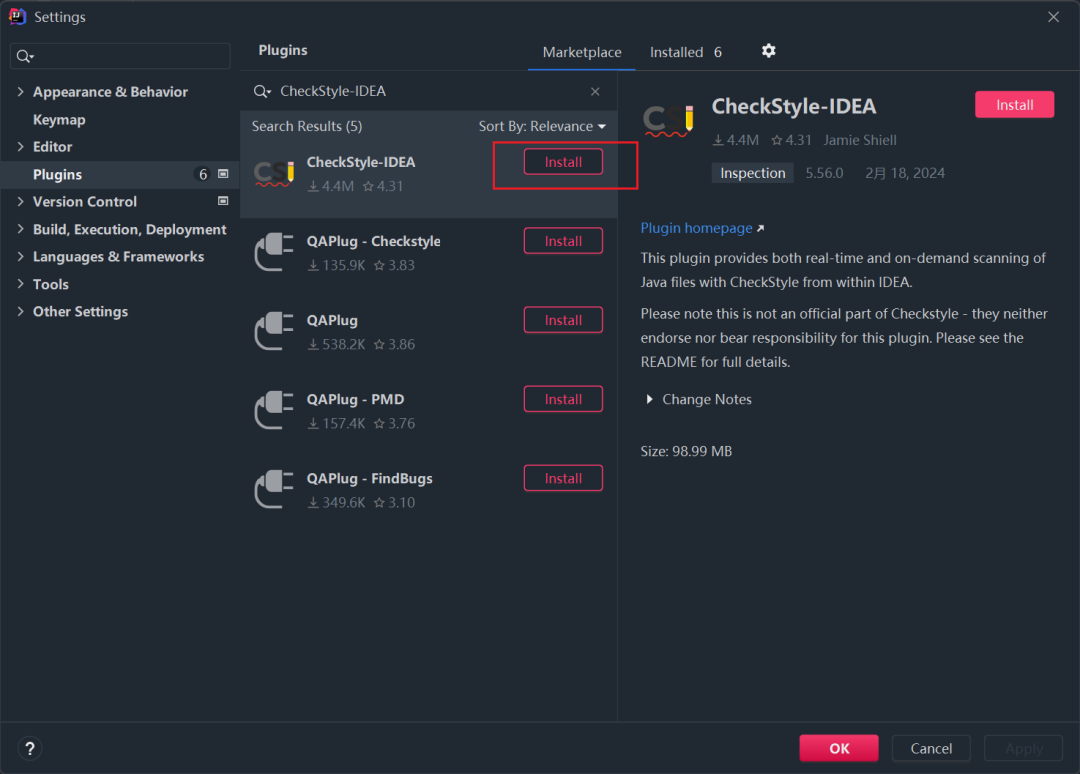Screen dimensions: 1080x774
Task: Select the QAPlug - PMD result title
Action: coord(355,400)
